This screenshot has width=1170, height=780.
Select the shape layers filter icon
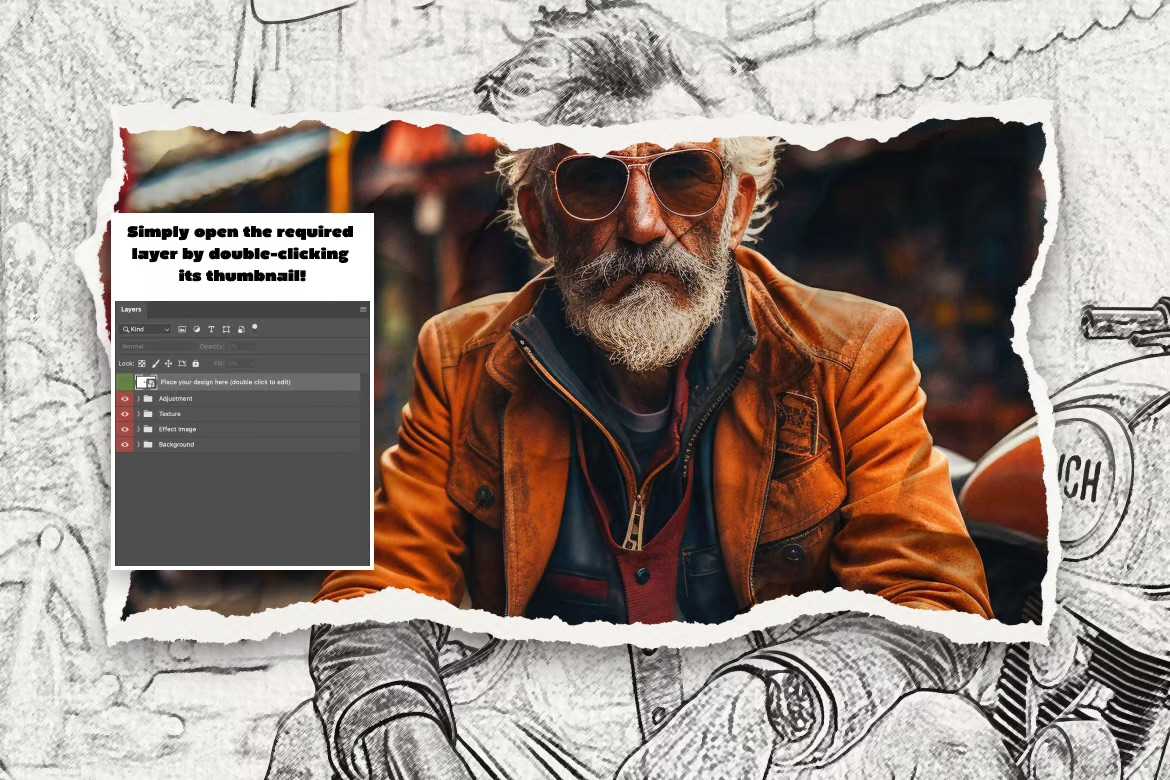click(227, 328)
